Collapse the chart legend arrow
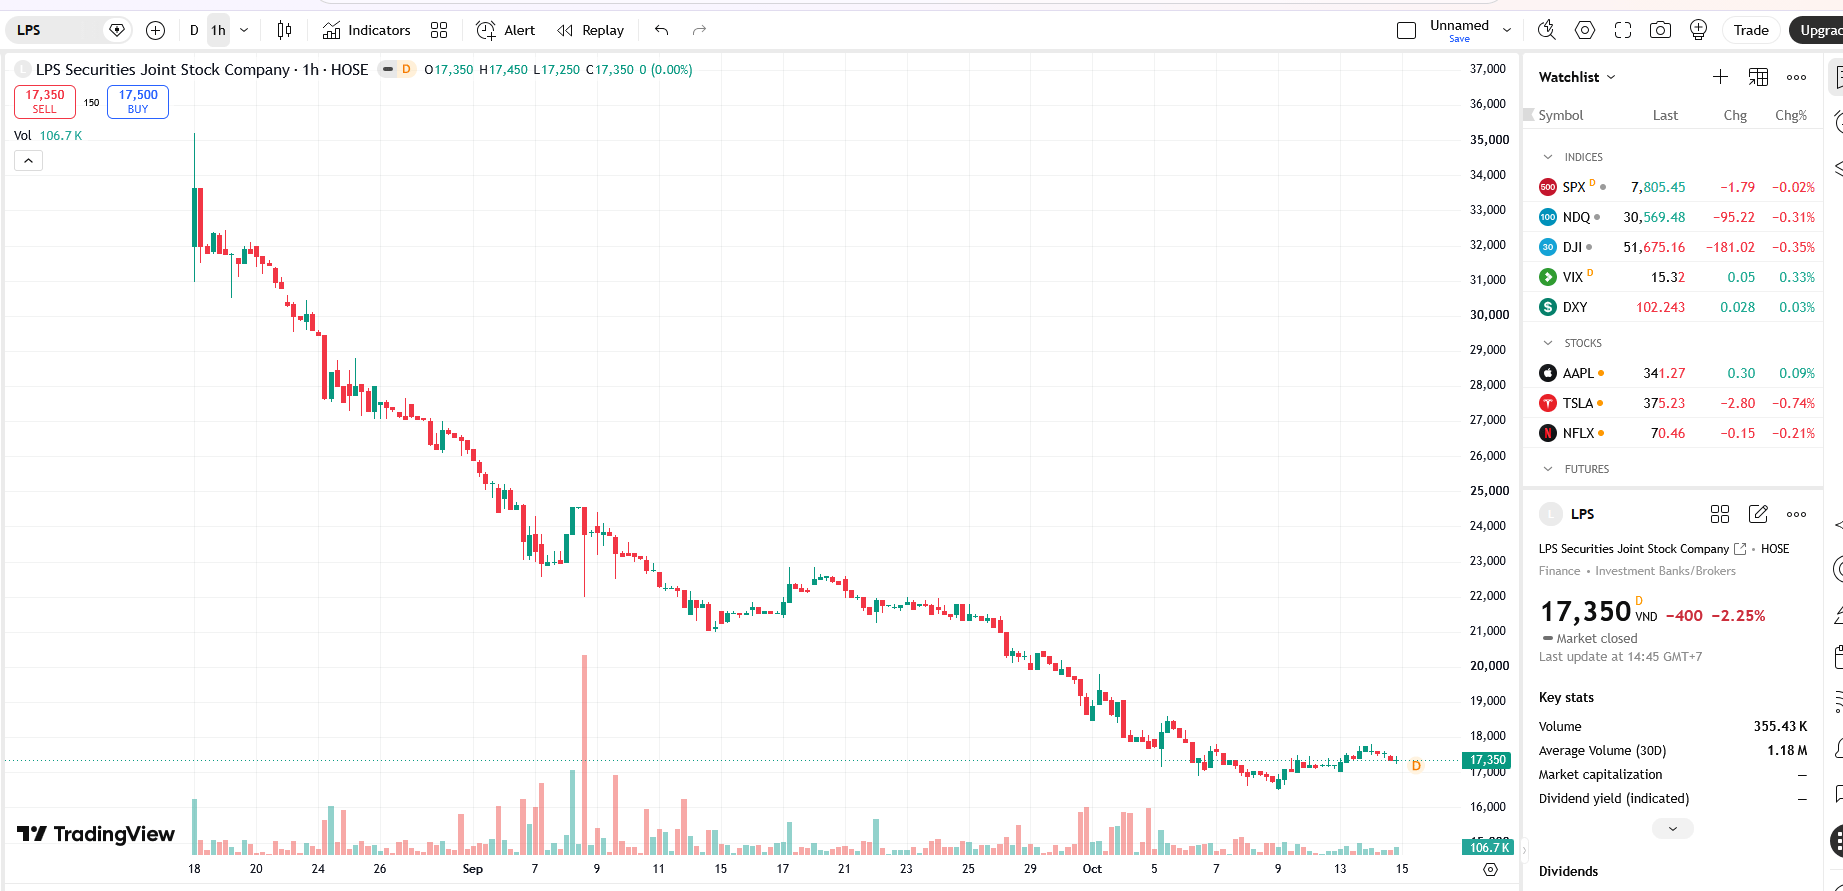This screenshot has width=1843, height=891. (28, 160)
